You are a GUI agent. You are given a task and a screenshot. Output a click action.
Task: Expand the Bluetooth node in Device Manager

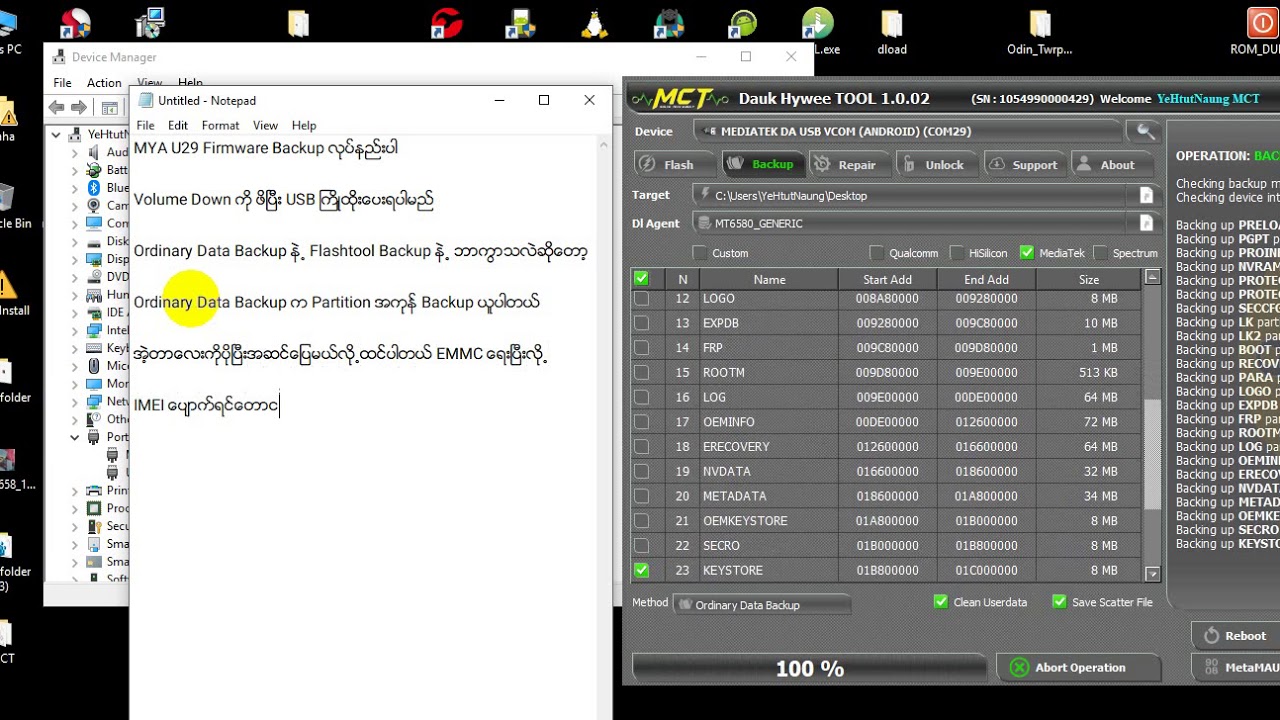coord(75,188)
